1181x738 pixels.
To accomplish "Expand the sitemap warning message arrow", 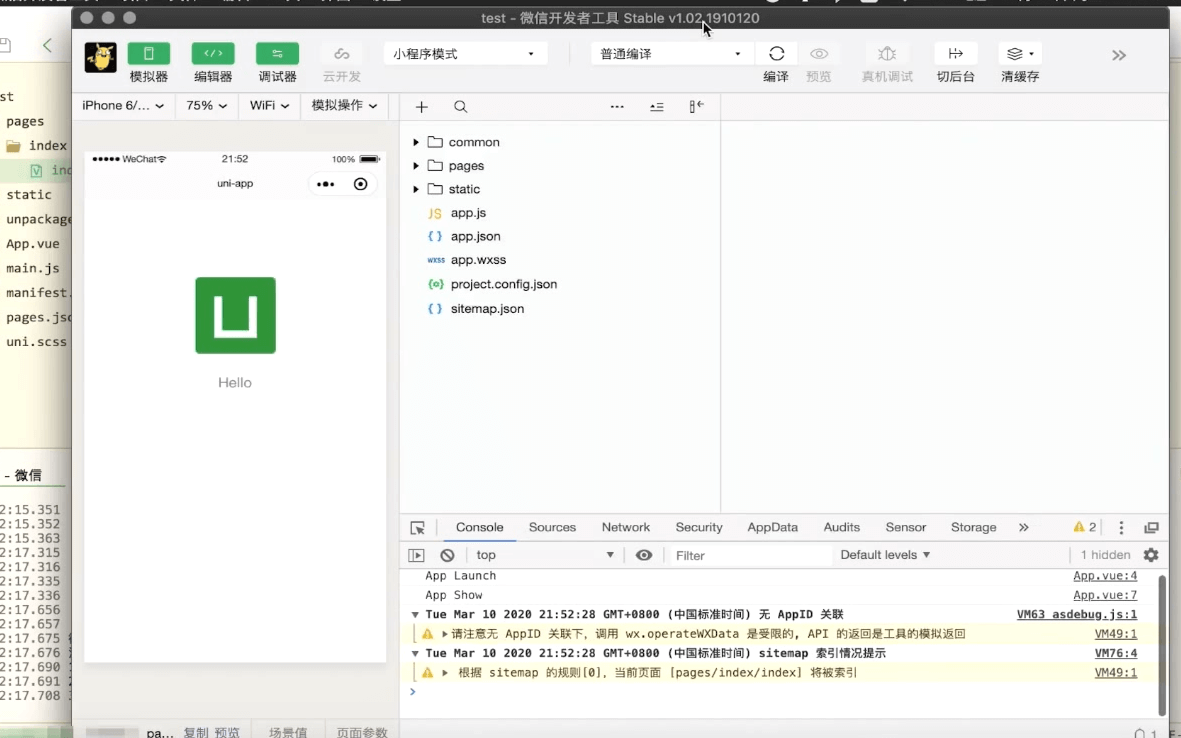I will 445,672.
